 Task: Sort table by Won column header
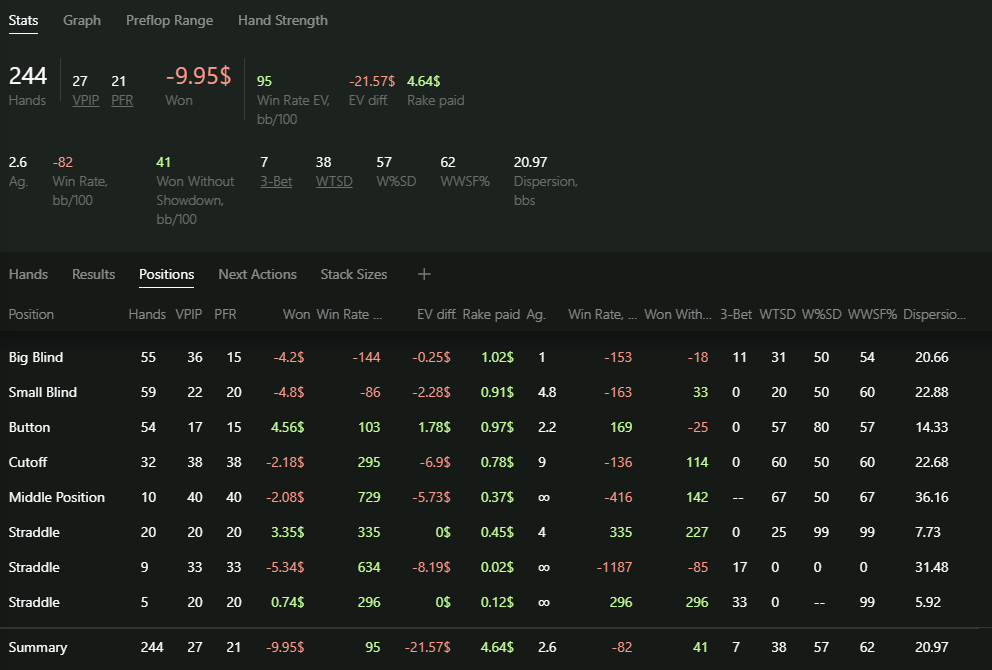pyautogui.click(x=296, y=314)
